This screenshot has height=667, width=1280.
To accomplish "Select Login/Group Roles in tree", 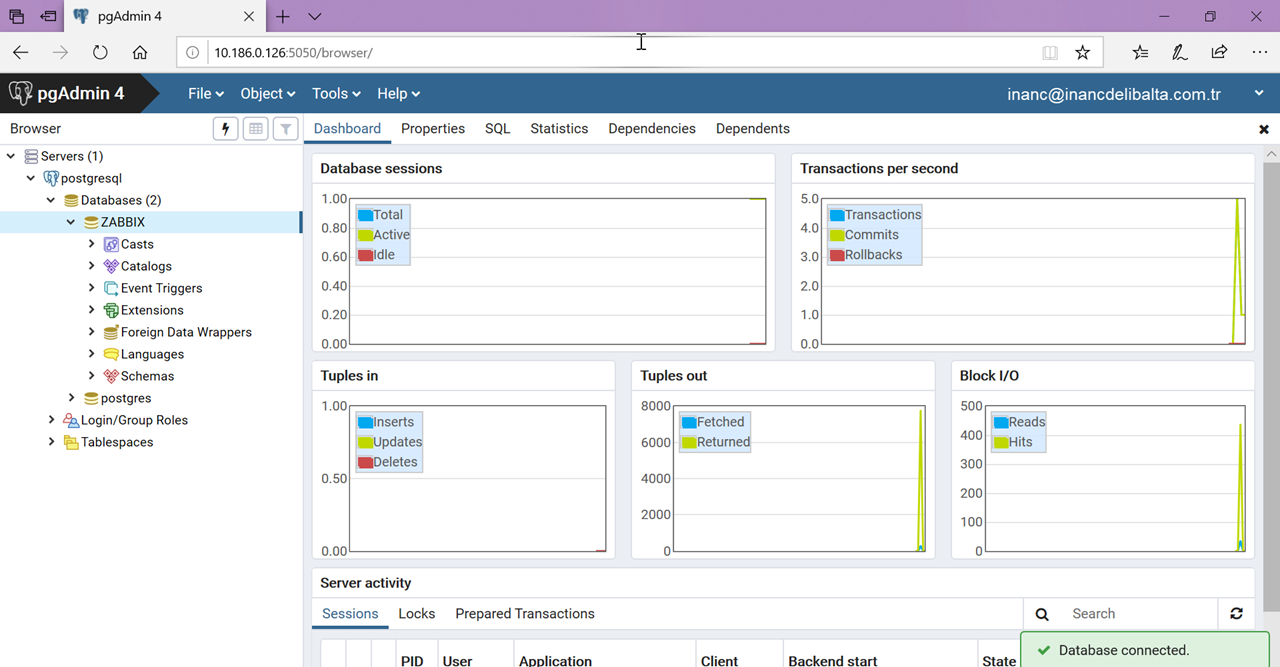I will point(134,420).
